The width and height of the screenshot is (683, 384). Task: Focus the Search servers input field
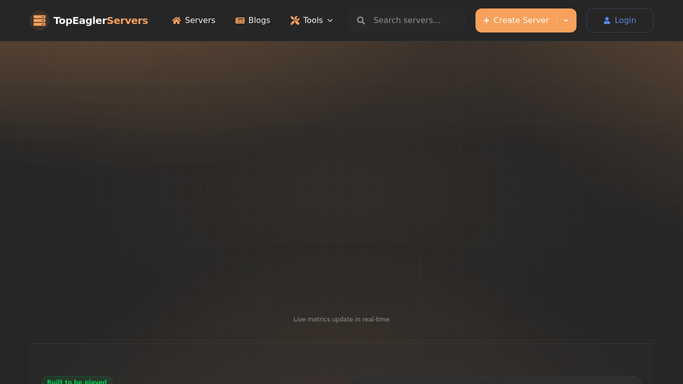[x=407, y=20]
